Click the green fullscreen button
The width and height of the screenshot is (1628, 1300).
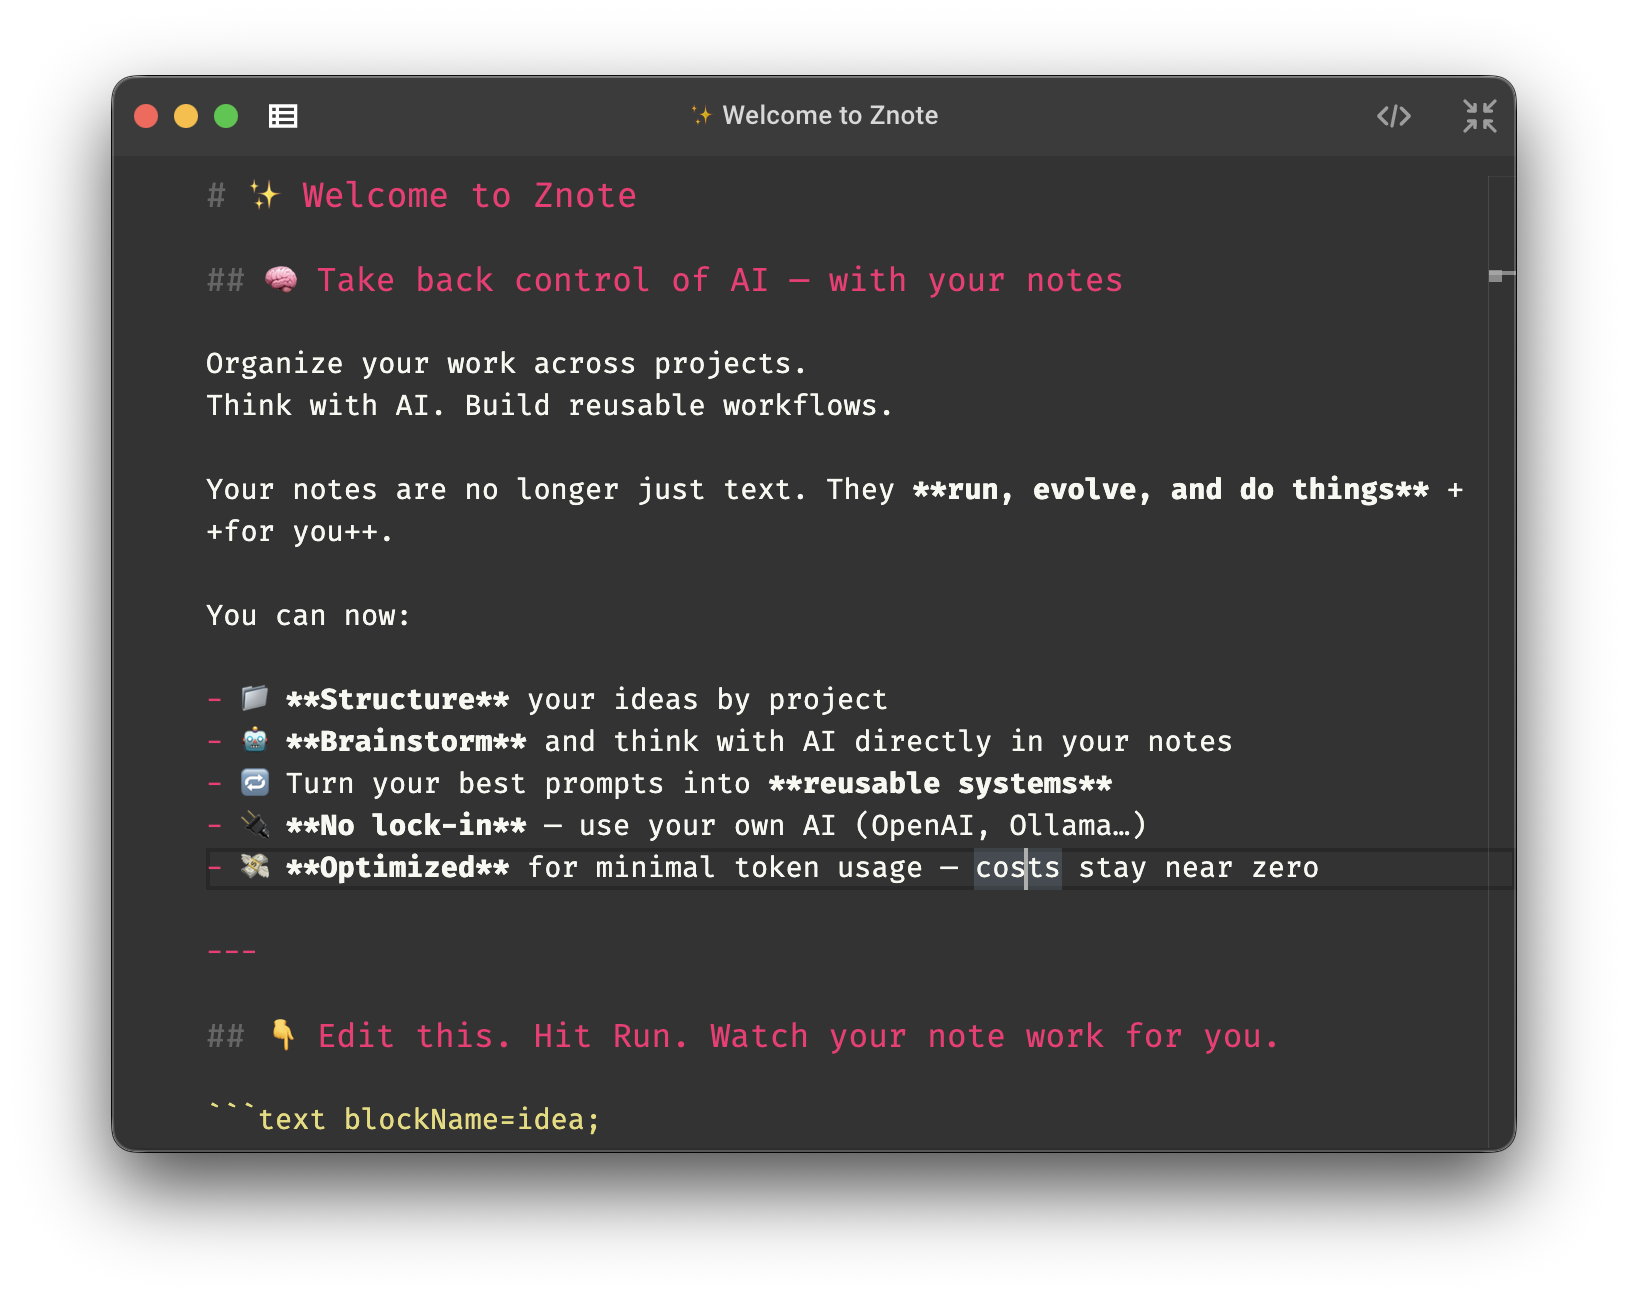tap(226, 116)
